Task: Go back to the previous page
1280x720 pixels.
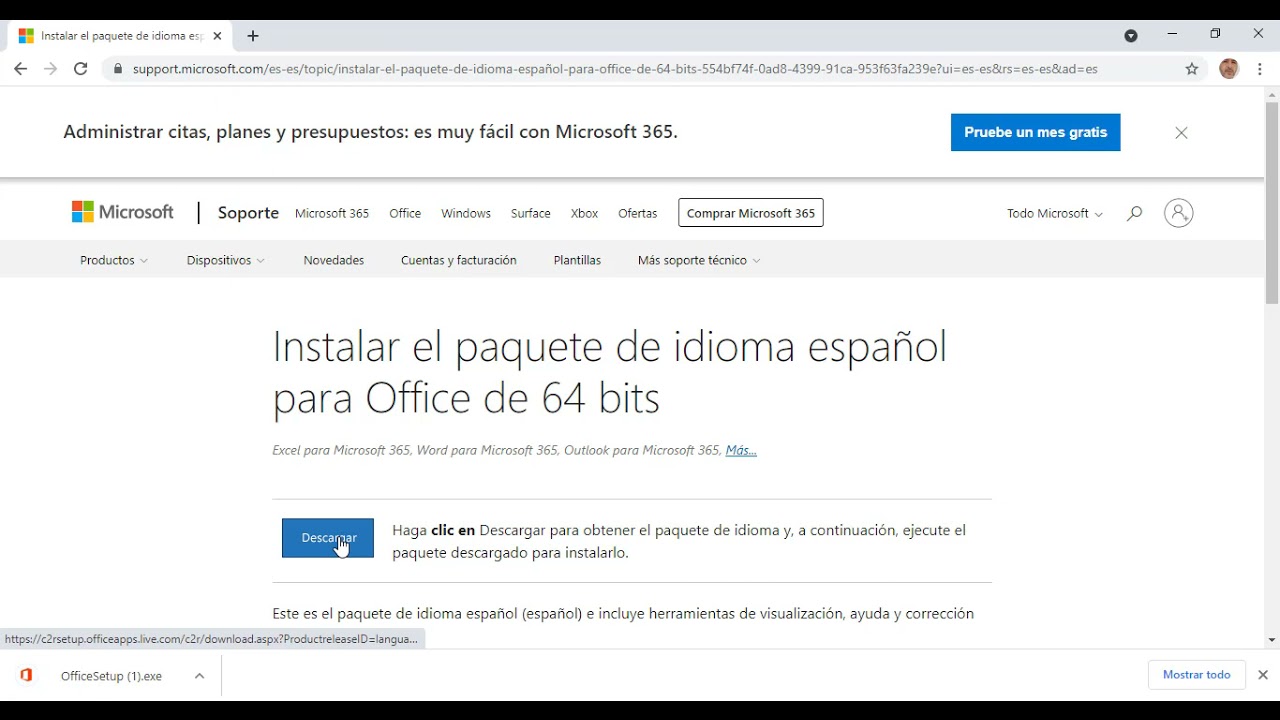Action: [x=20, y=69]
